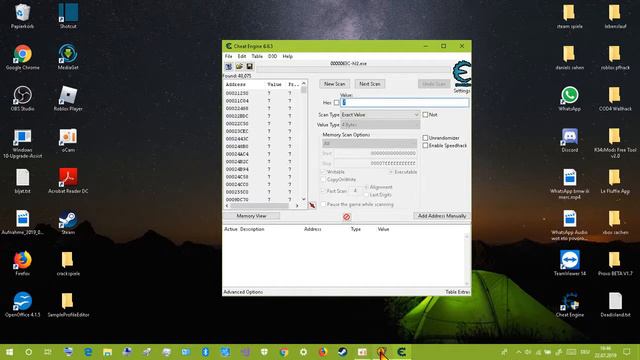Expand the Memory Scan Options region dropdown
The width and height of the screenshot is (640, 360).
(369, 144)
